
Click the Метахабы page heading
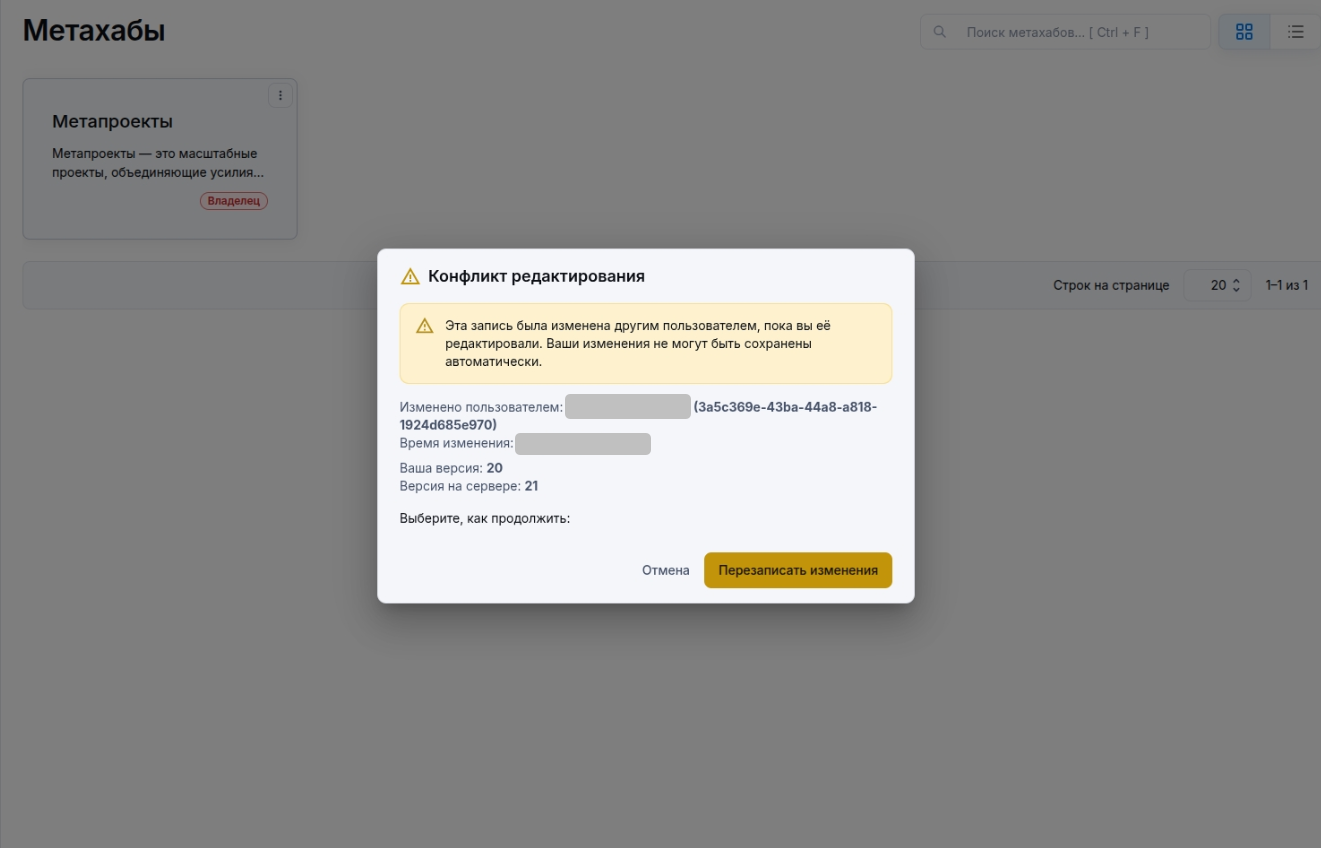94,31
